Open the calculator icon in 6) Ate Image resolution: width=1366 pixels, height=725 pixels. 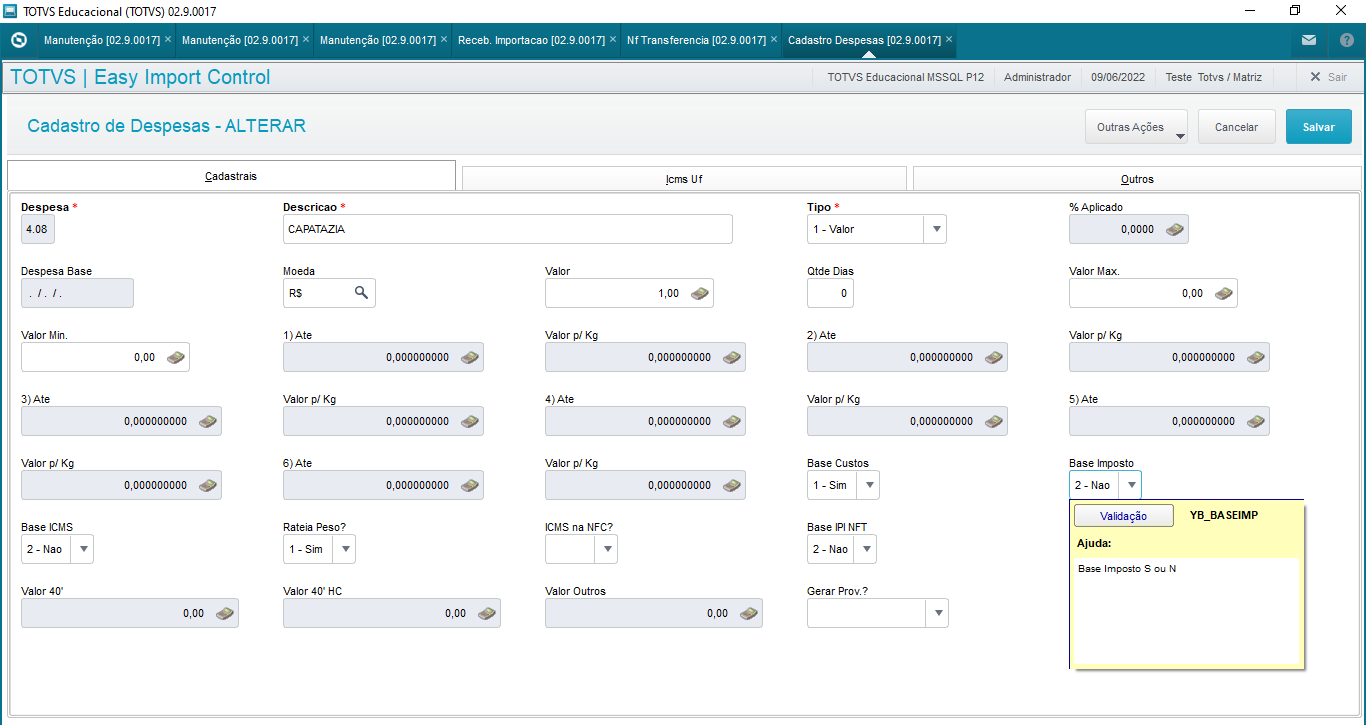469,485
